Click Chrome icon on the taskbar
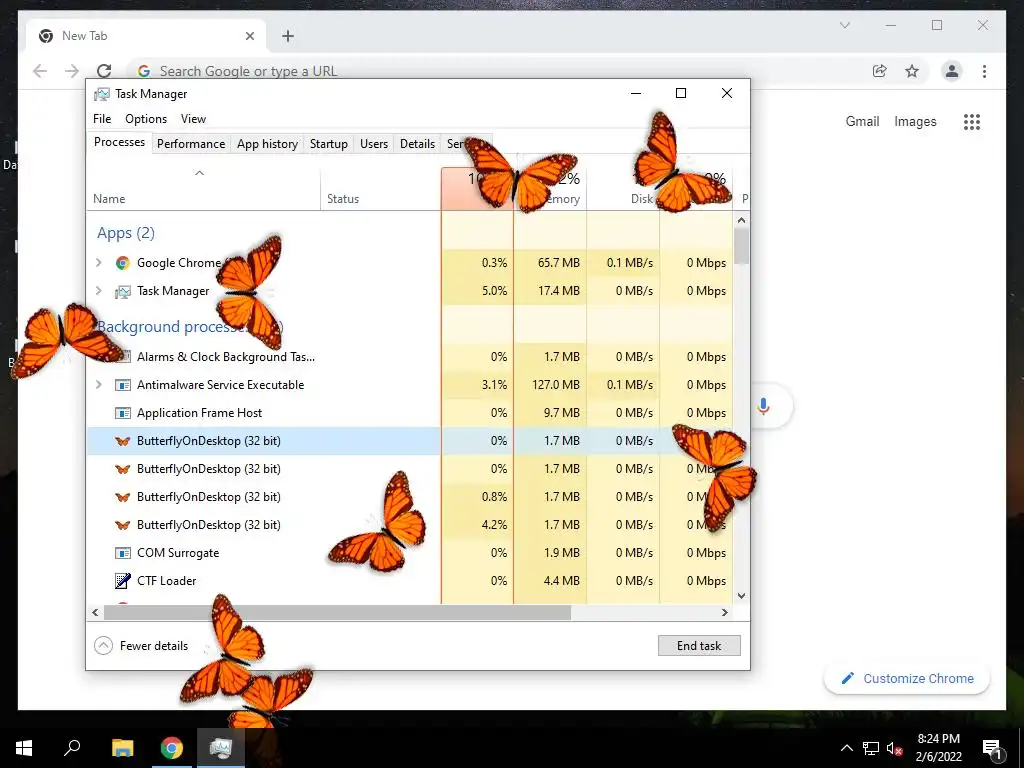Screen dimensions: 1024x768 pos(172,748)
